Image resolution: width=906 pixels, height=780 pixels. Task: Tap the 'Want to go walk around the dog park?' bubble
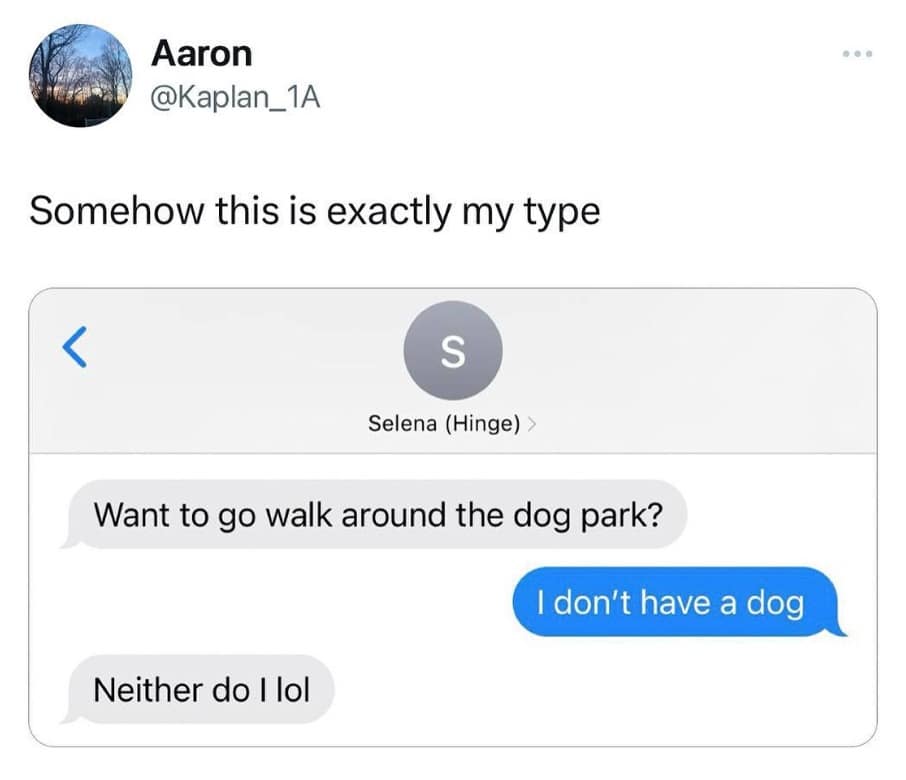click(x=376, y=514)
